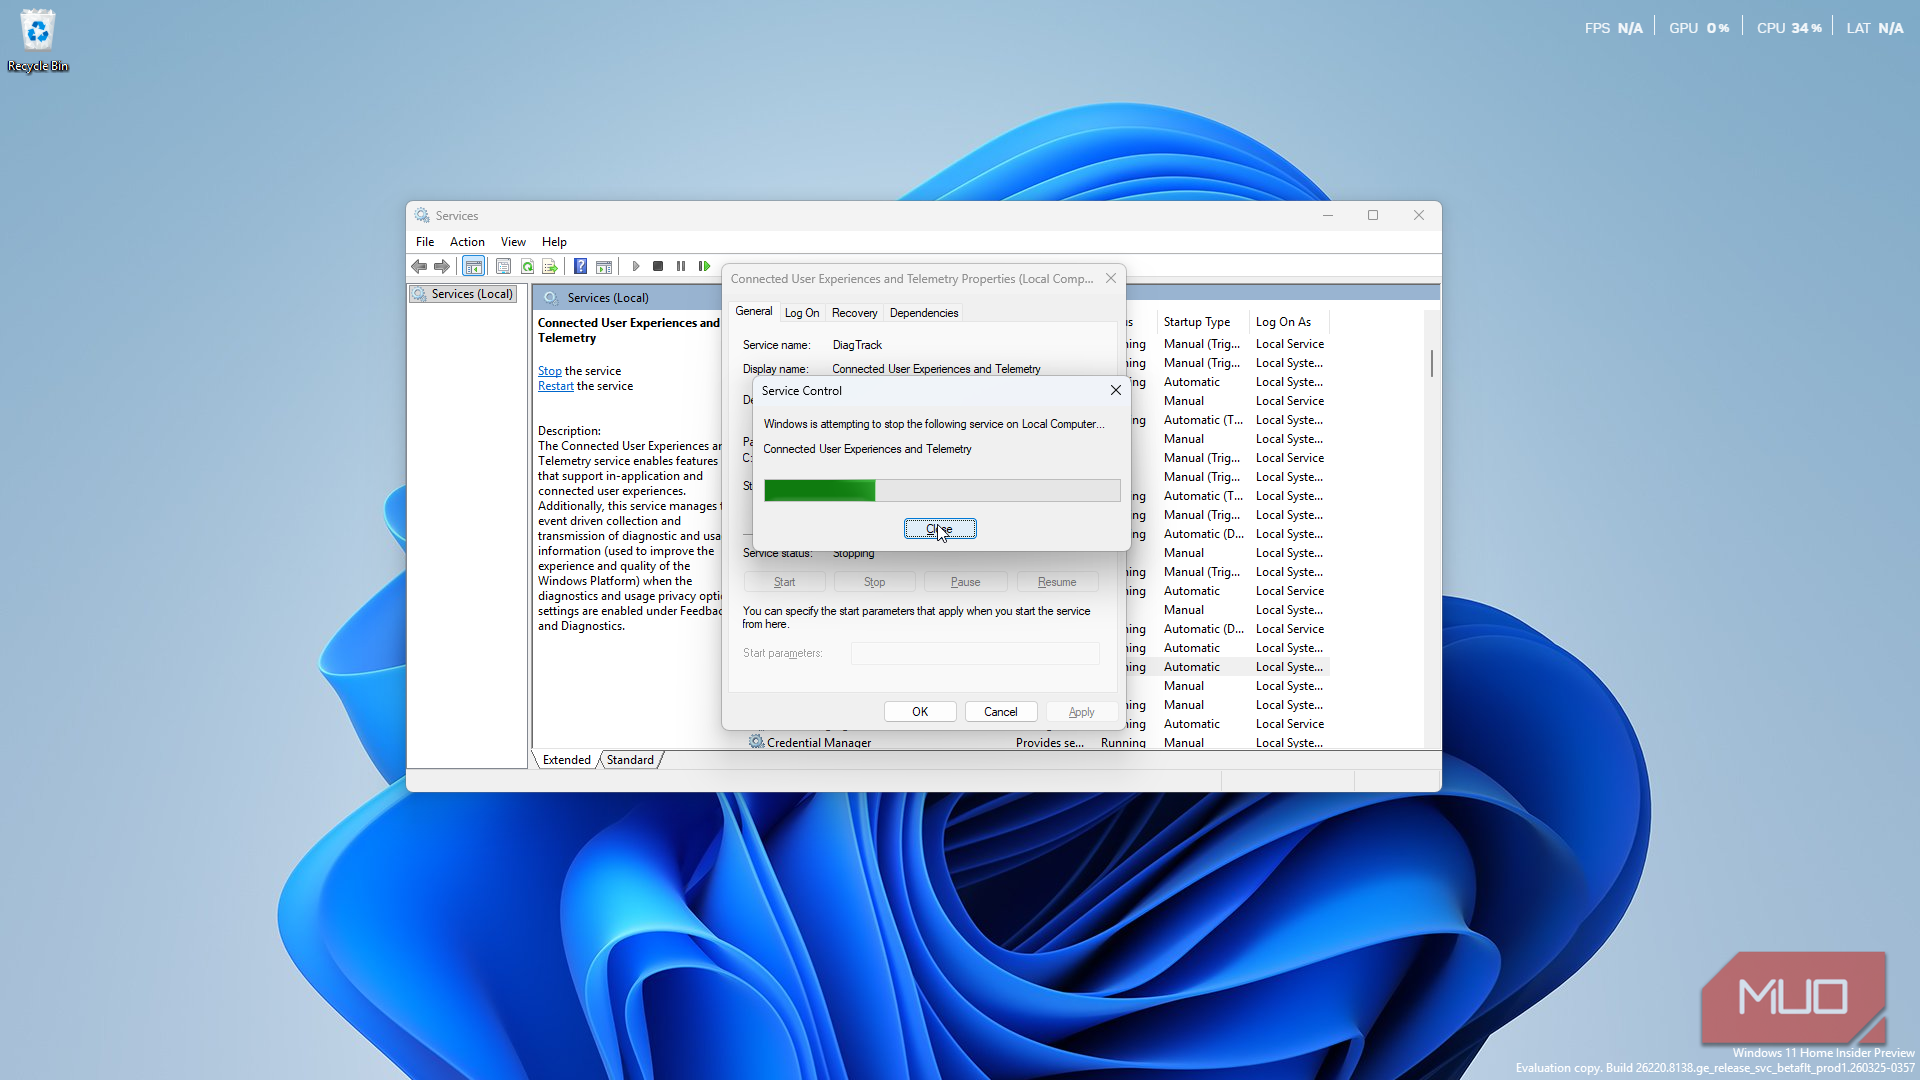Toggle the Show/Hide Console Tree toolbar icon
1920x1080 pixels.
(474, 266)
